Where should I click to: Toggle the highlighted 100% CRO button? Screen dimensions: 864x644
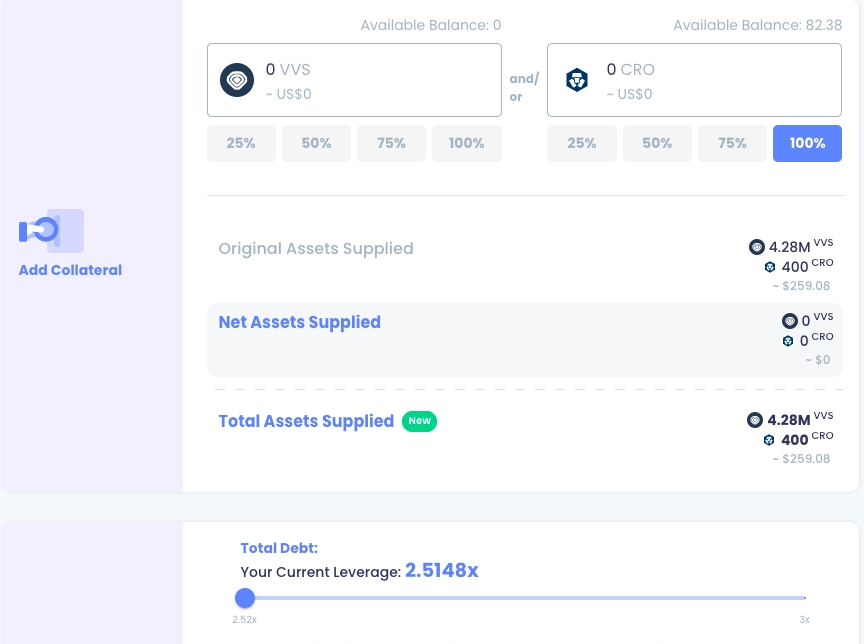point(807,143)
